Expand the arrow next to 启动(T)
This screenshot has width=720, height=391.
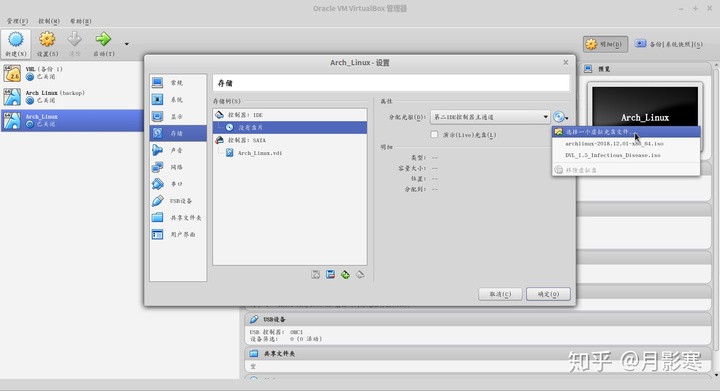point(126,44)
